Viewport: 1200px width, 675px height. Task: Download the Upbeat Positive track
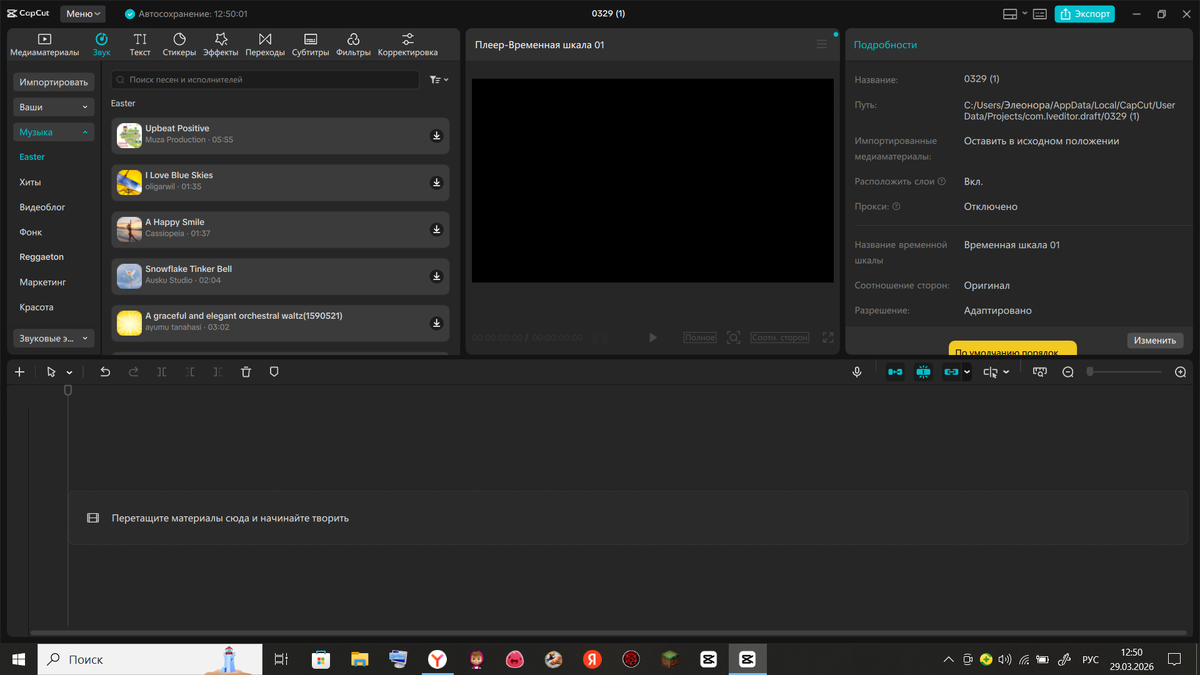point(436,136)
